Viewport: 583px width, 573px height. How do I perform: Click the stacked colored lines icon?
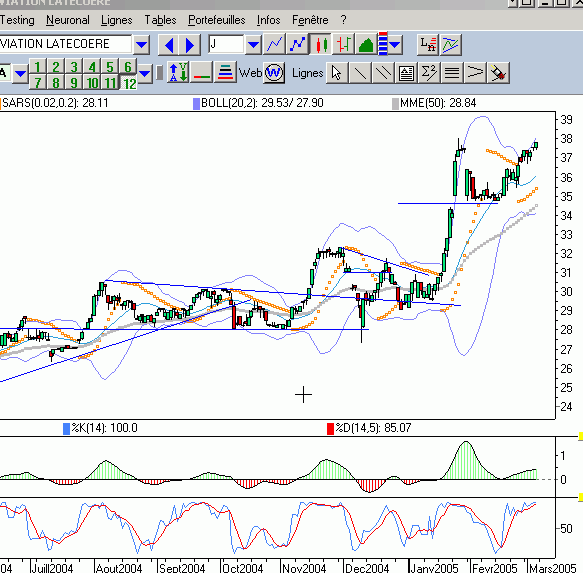coord(225,73)
